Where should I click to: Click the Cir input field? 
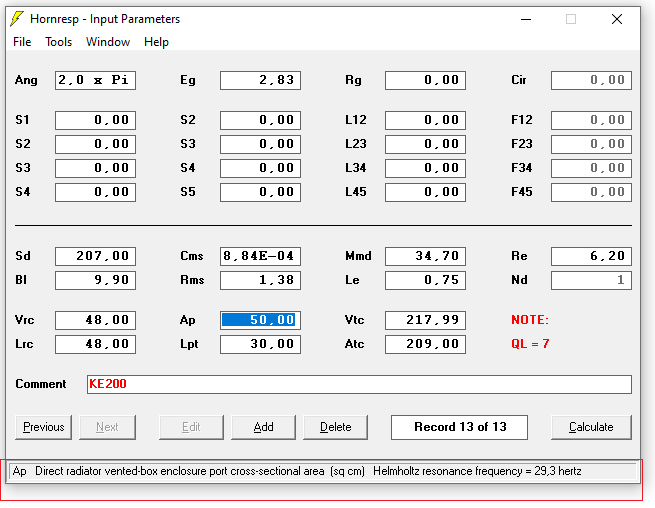pyautogui.click(x=591, y=80)
